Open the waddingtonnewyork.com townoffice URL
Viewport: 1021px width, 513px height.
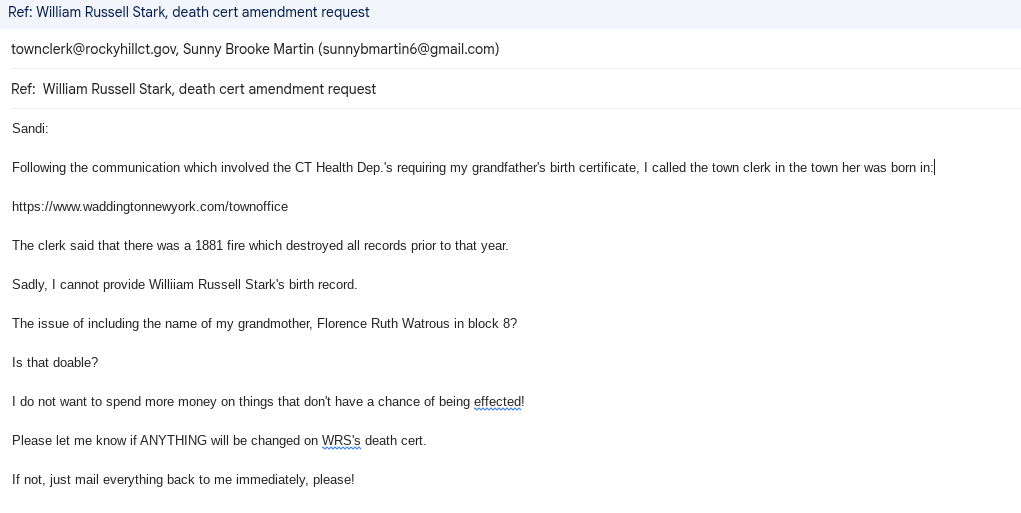pyautogui.click(x=150, y=207)
